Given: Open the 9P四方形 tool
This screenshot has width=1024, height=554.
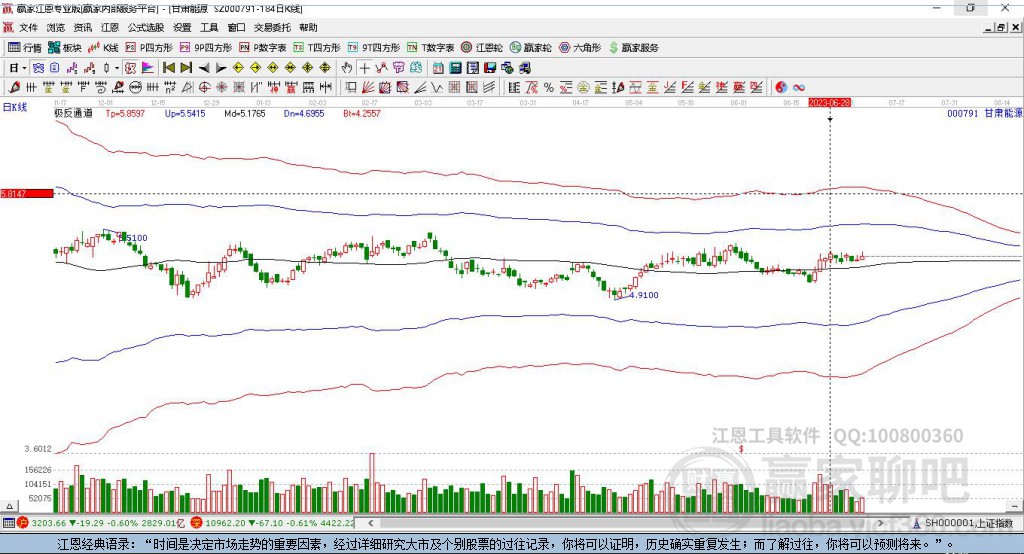Looking at the screenshot, I should [206, 48].
